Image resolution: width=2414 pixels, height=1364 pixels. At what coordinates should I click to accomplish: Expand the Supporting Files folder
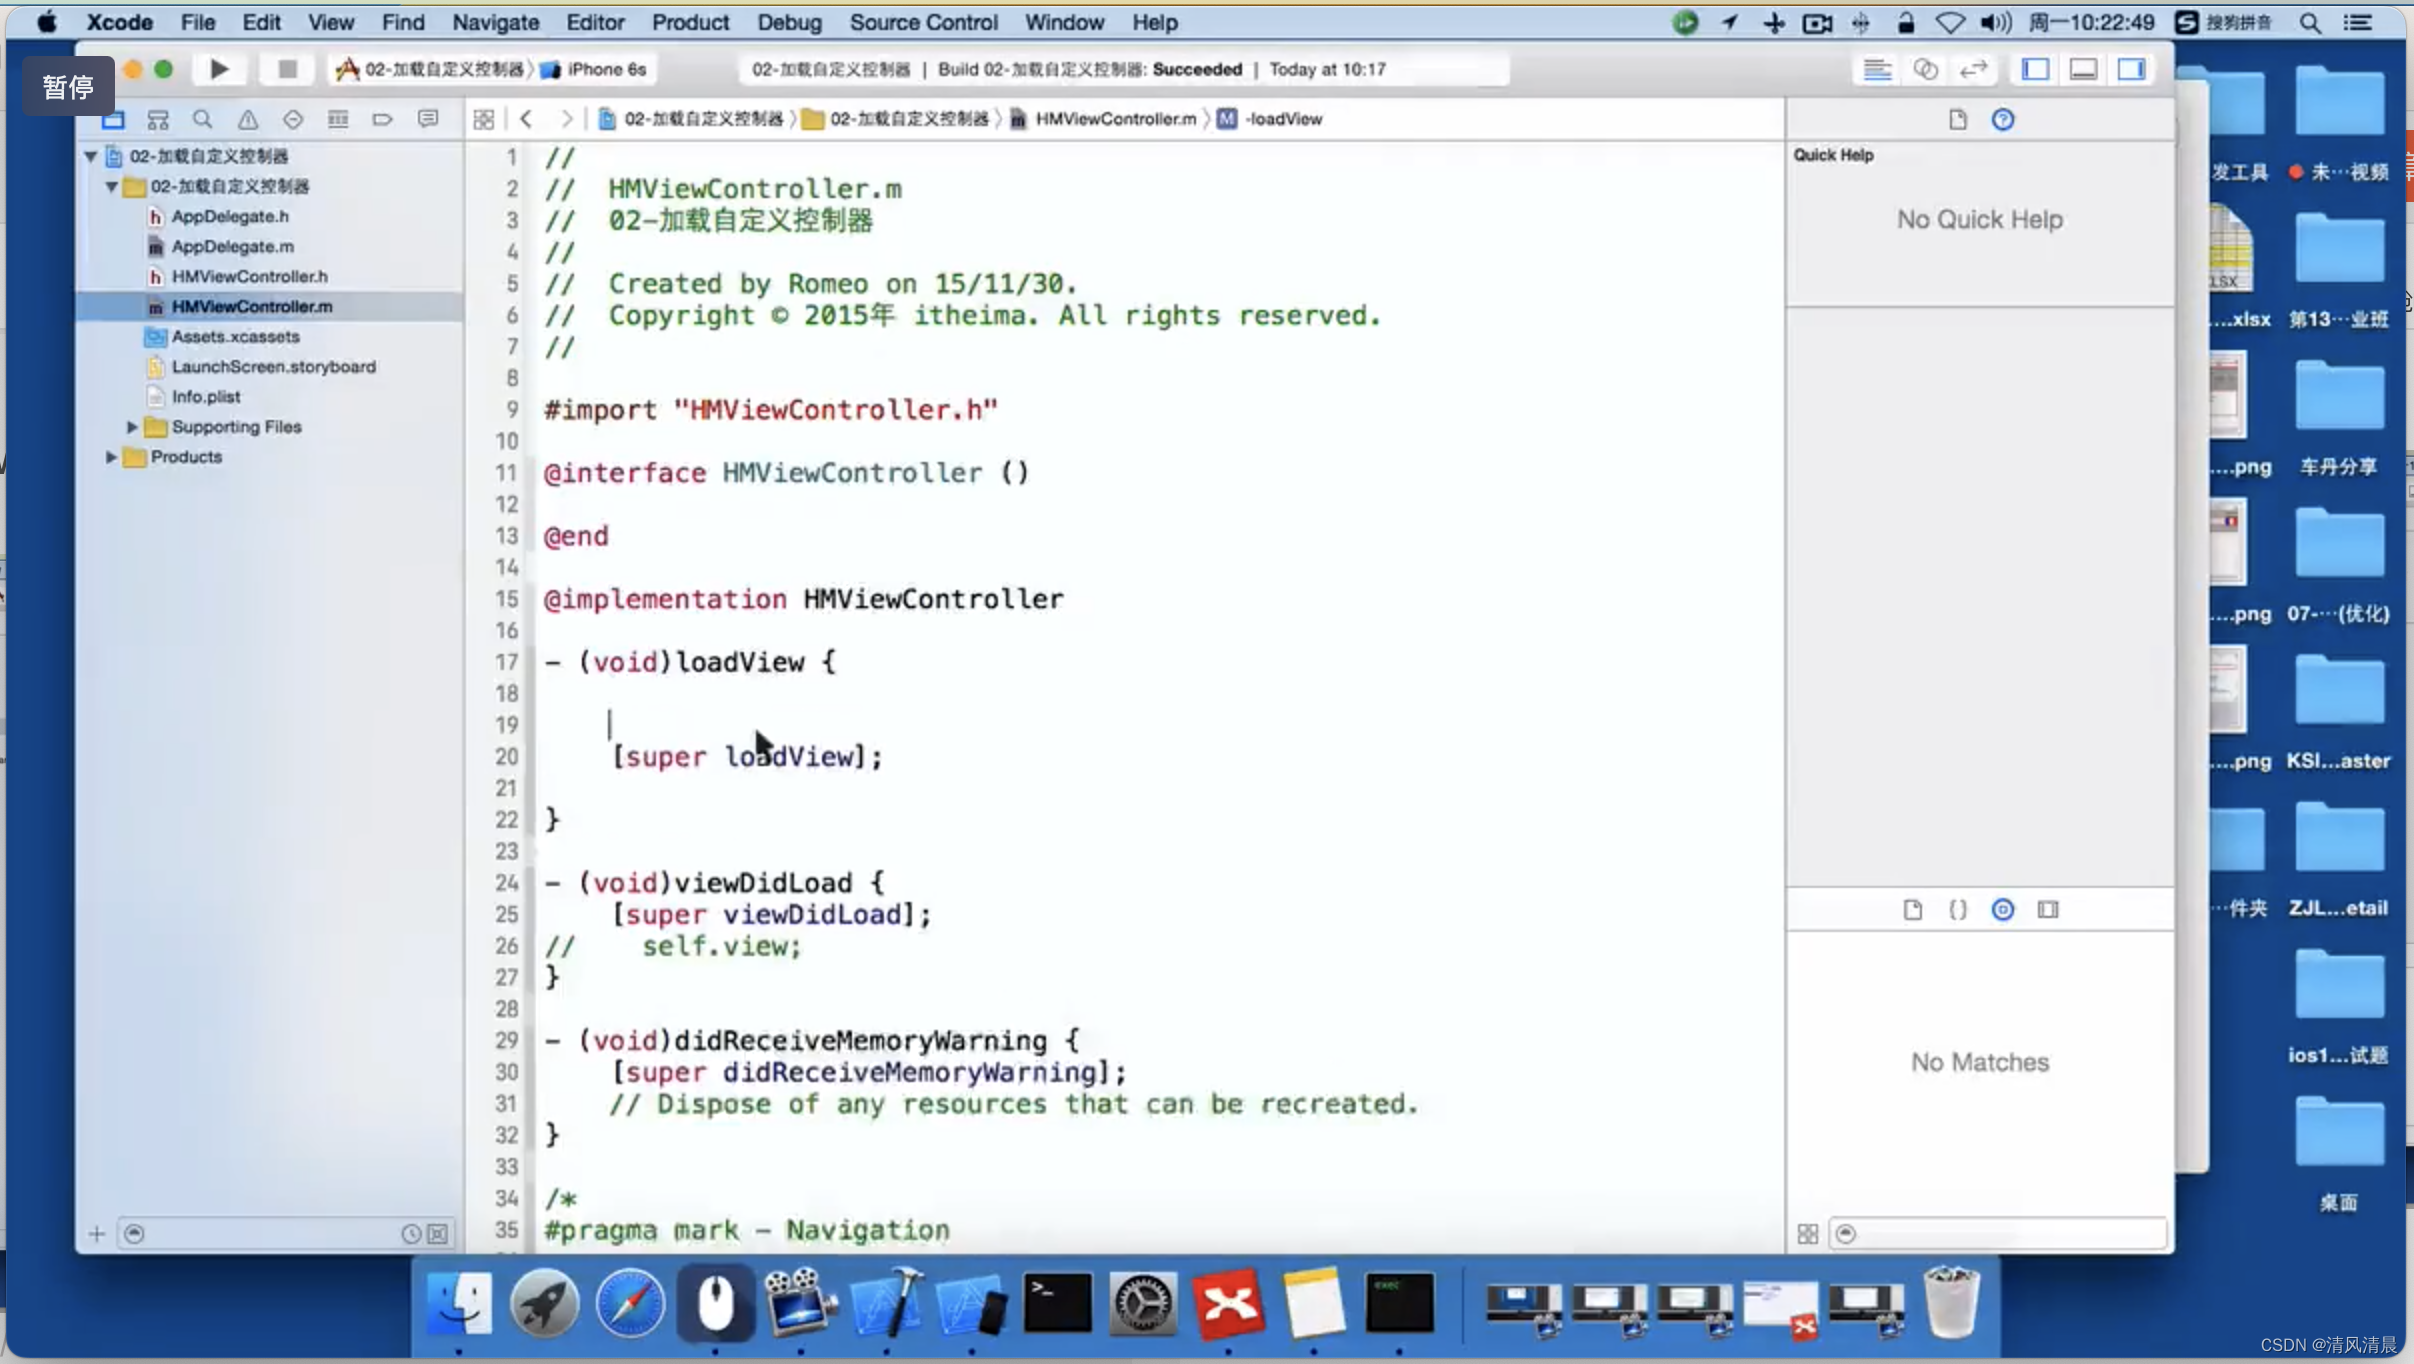[133, 426]
